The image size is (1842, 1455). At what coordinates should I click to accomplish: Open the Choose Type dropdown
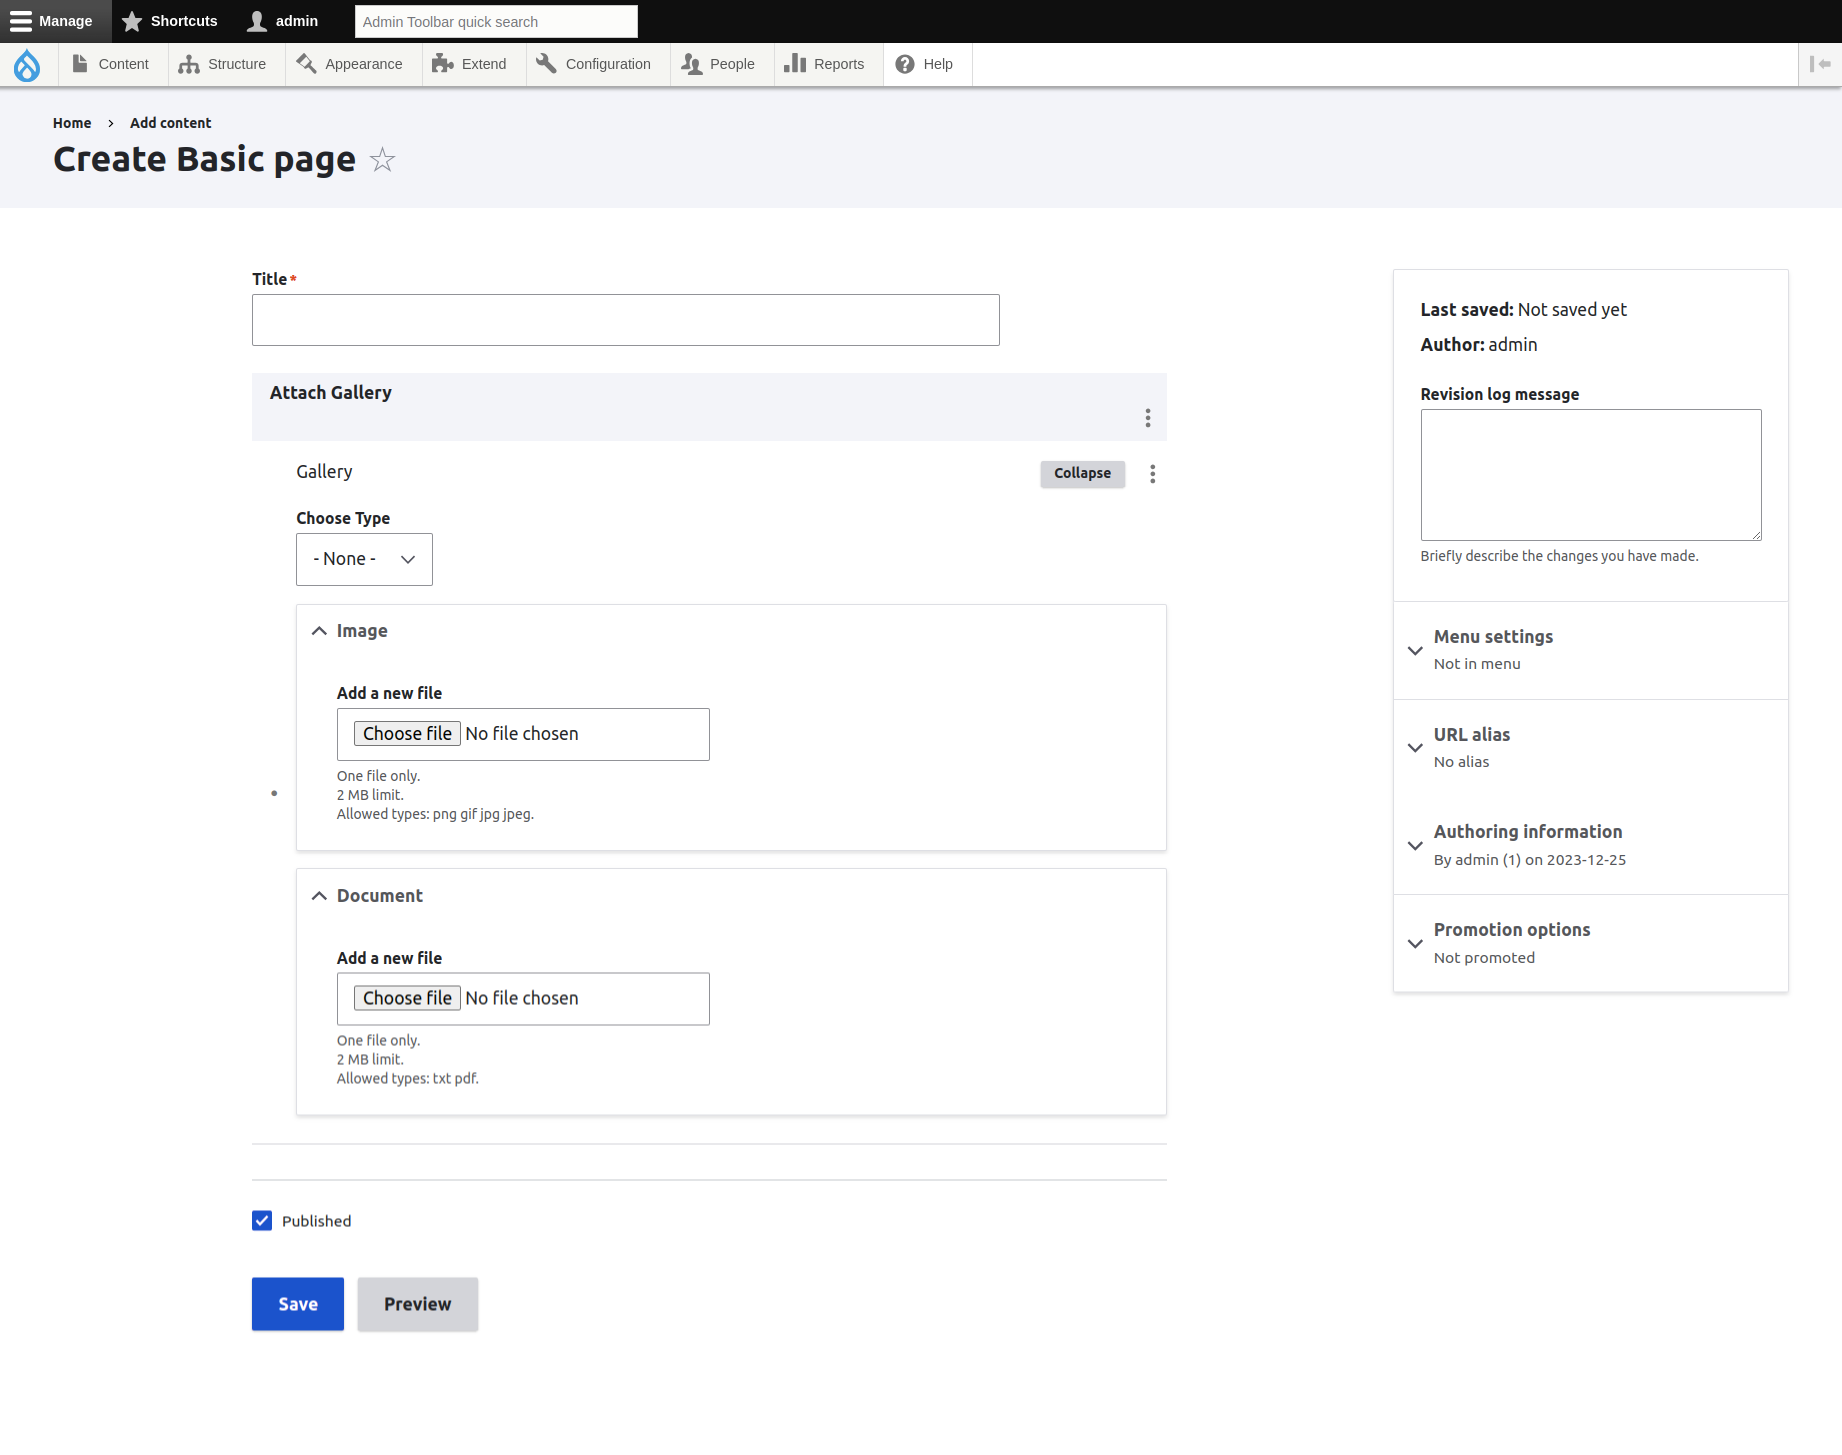point(364,559)
